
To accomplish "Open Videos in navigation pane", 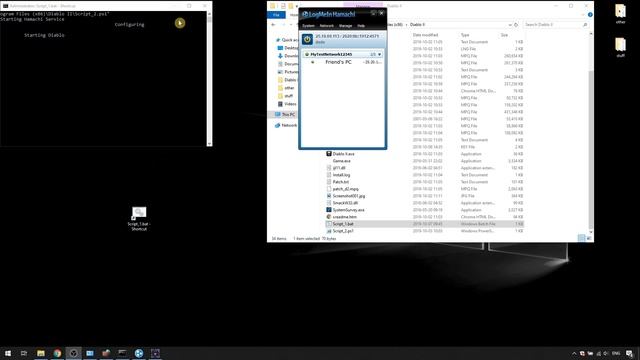I will point(287,104).
